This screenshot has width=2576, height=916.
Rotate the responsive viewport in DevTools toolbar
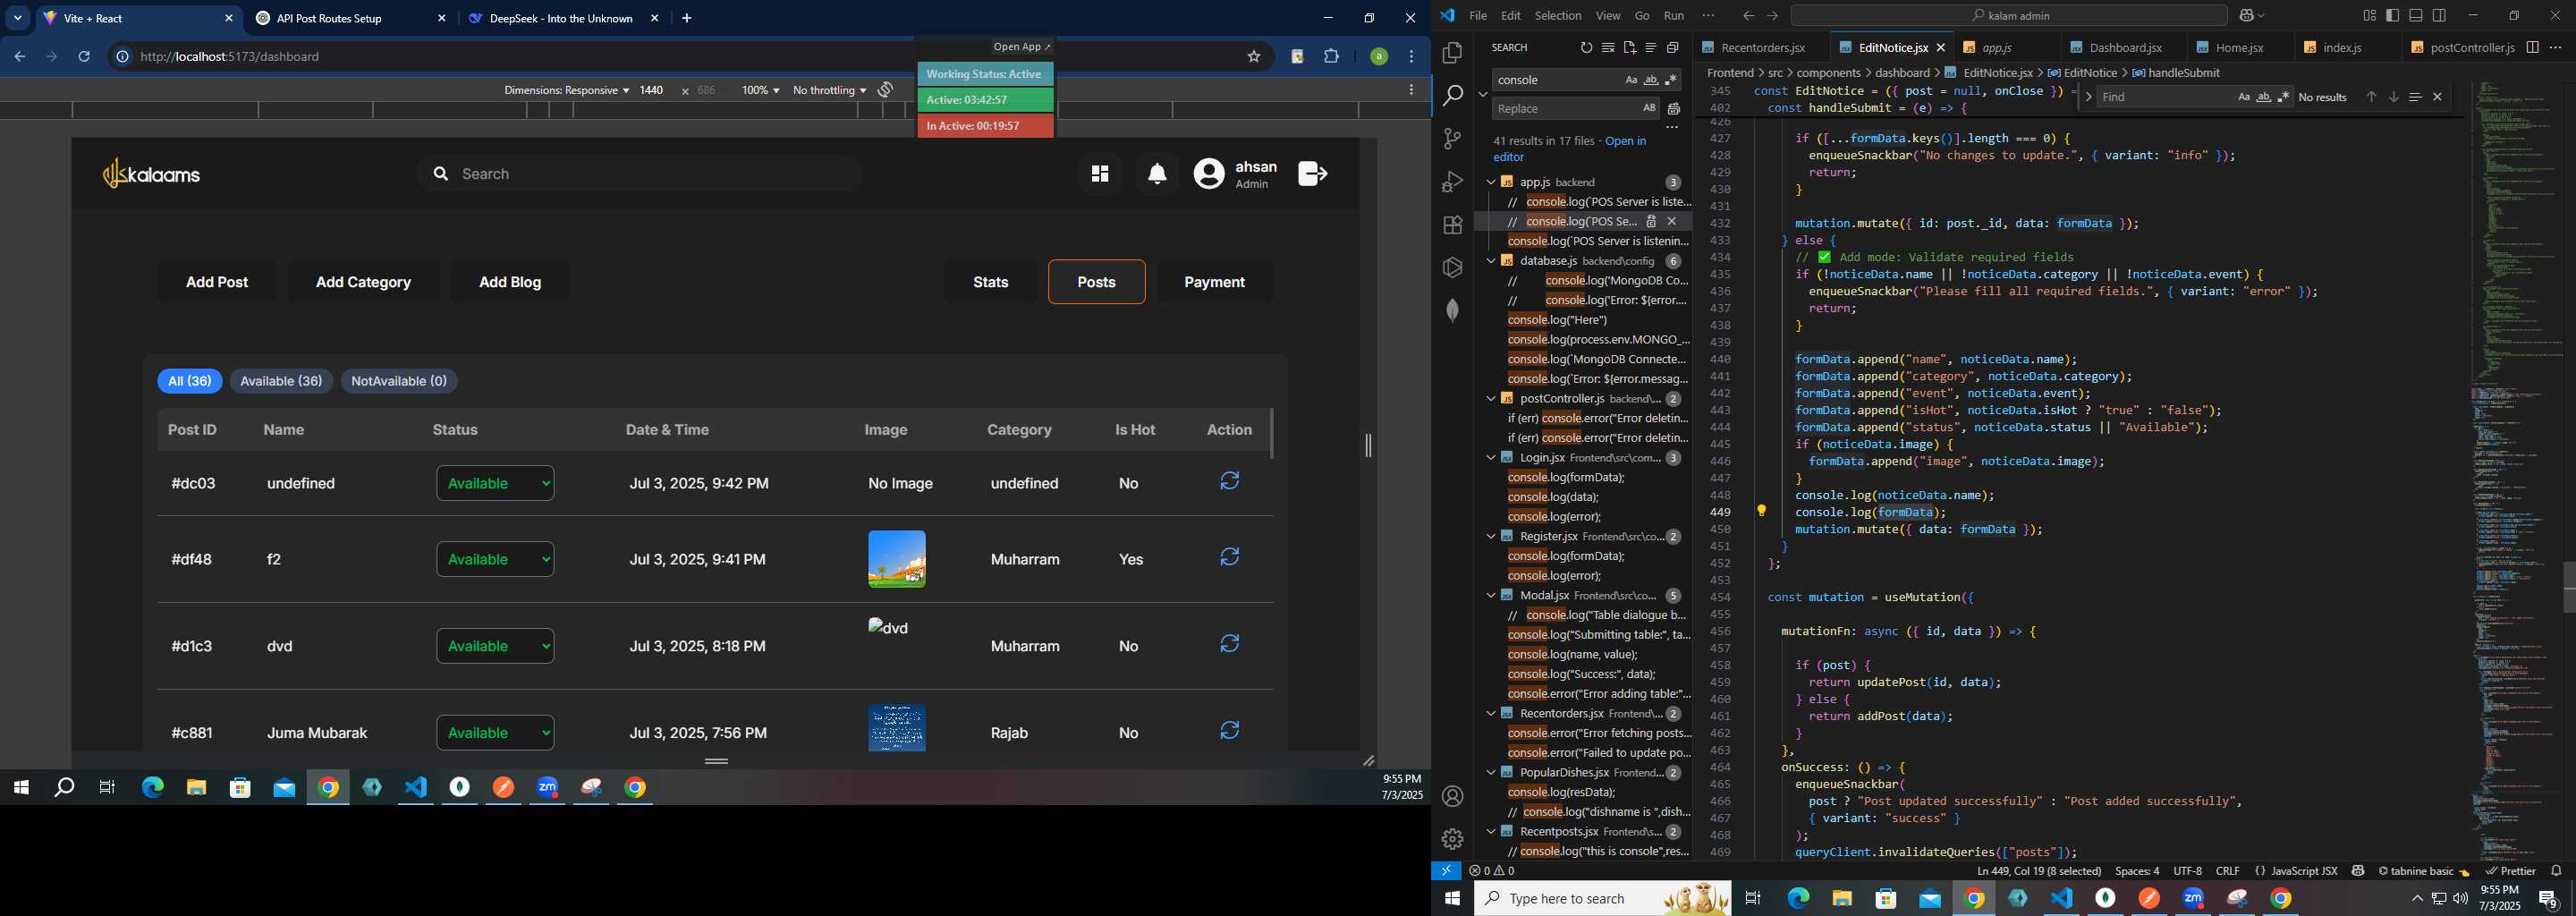click(x=885, y=90)
